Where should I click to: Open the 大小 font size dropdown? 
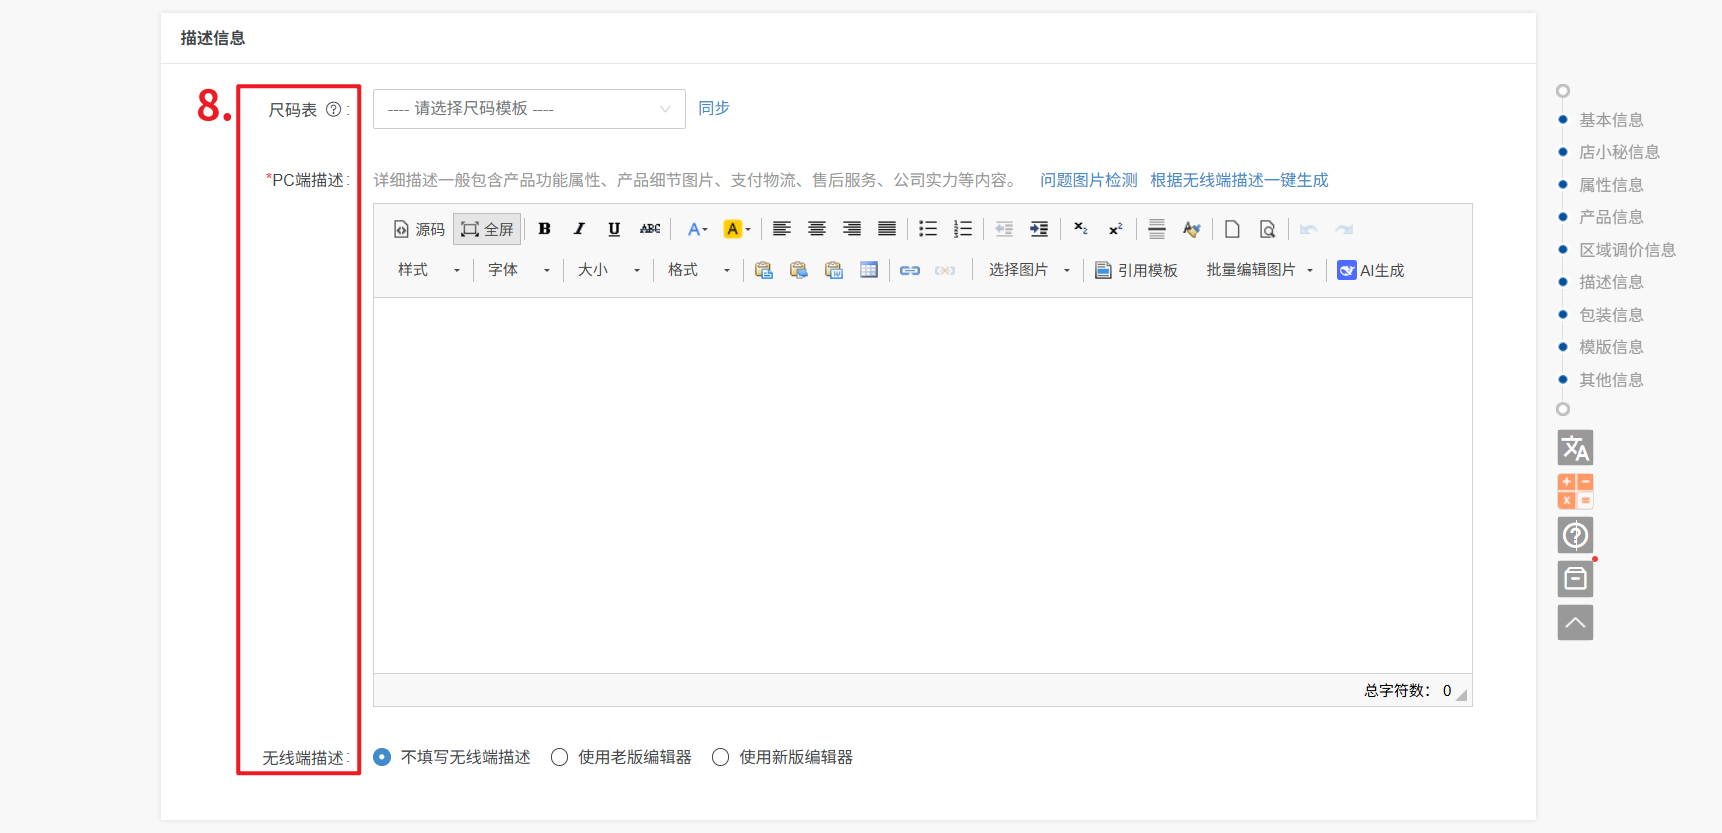pyautogui.click(x=608, y=270)
